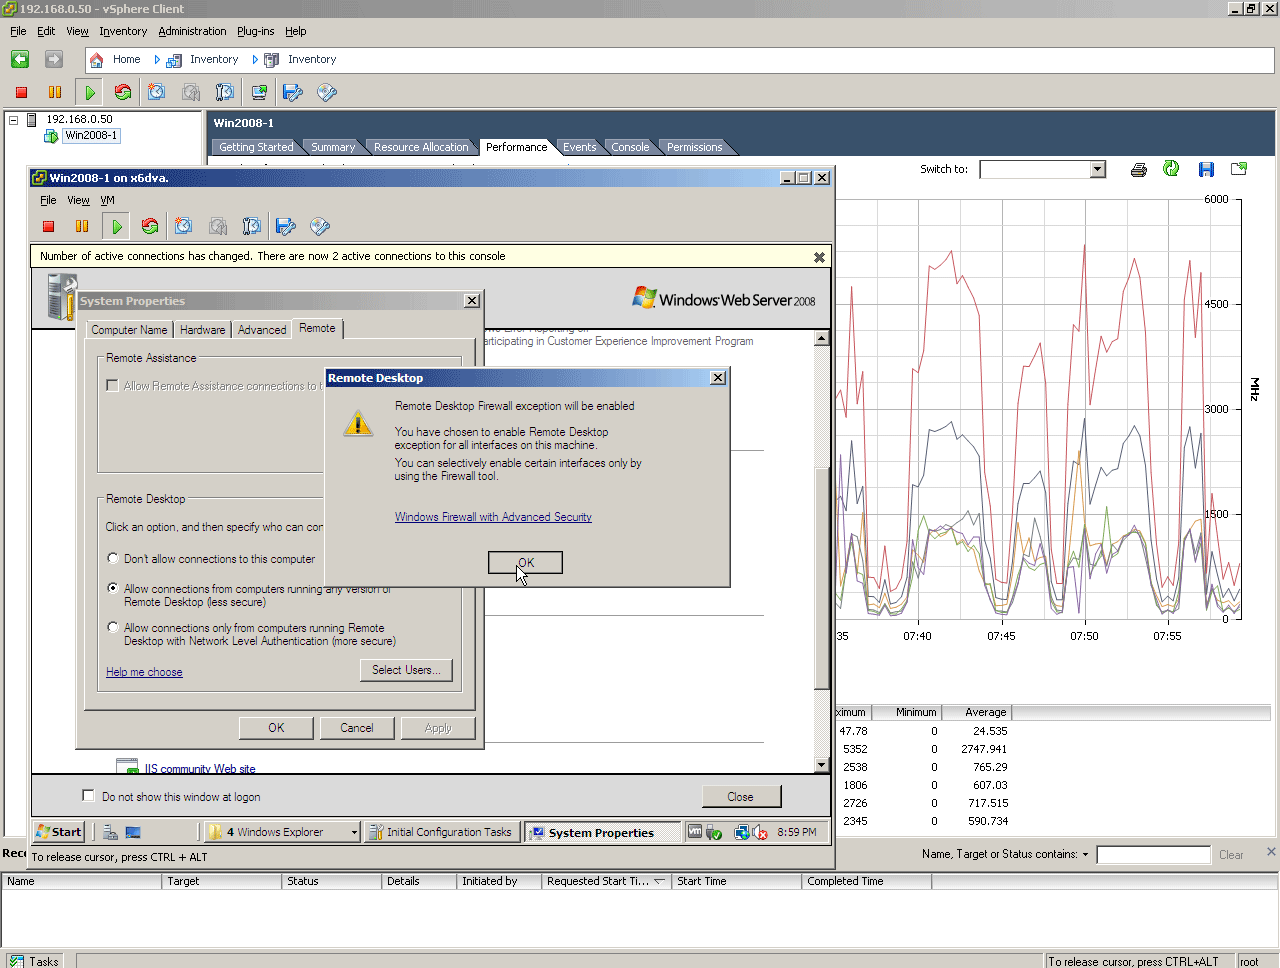Click the guest scrollbar down arrow
This screenshot has width=1280, height=968.
click(x=822, y=765)
